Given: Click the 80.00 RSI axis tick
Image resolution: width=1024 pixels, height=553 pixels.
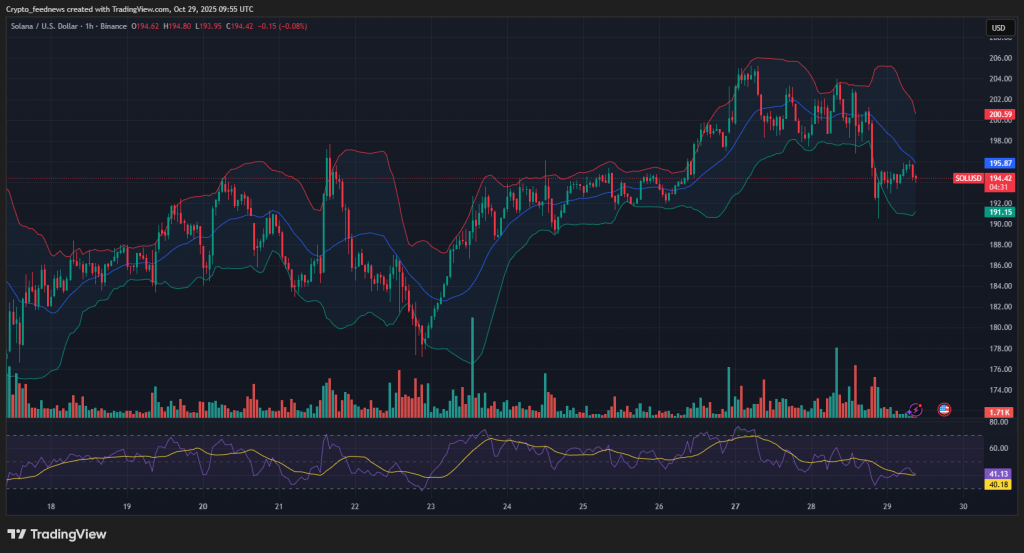Looking at the screenshot, I should (x=999, y=422).
